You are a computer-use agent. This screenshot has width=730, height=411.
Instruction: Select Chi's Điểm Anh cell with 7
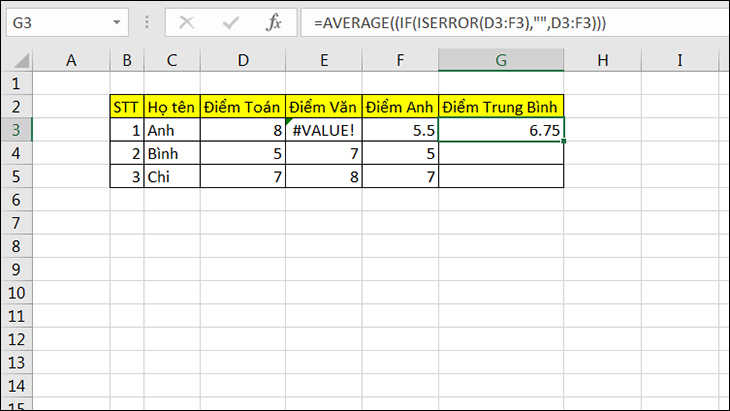(400, 176)
